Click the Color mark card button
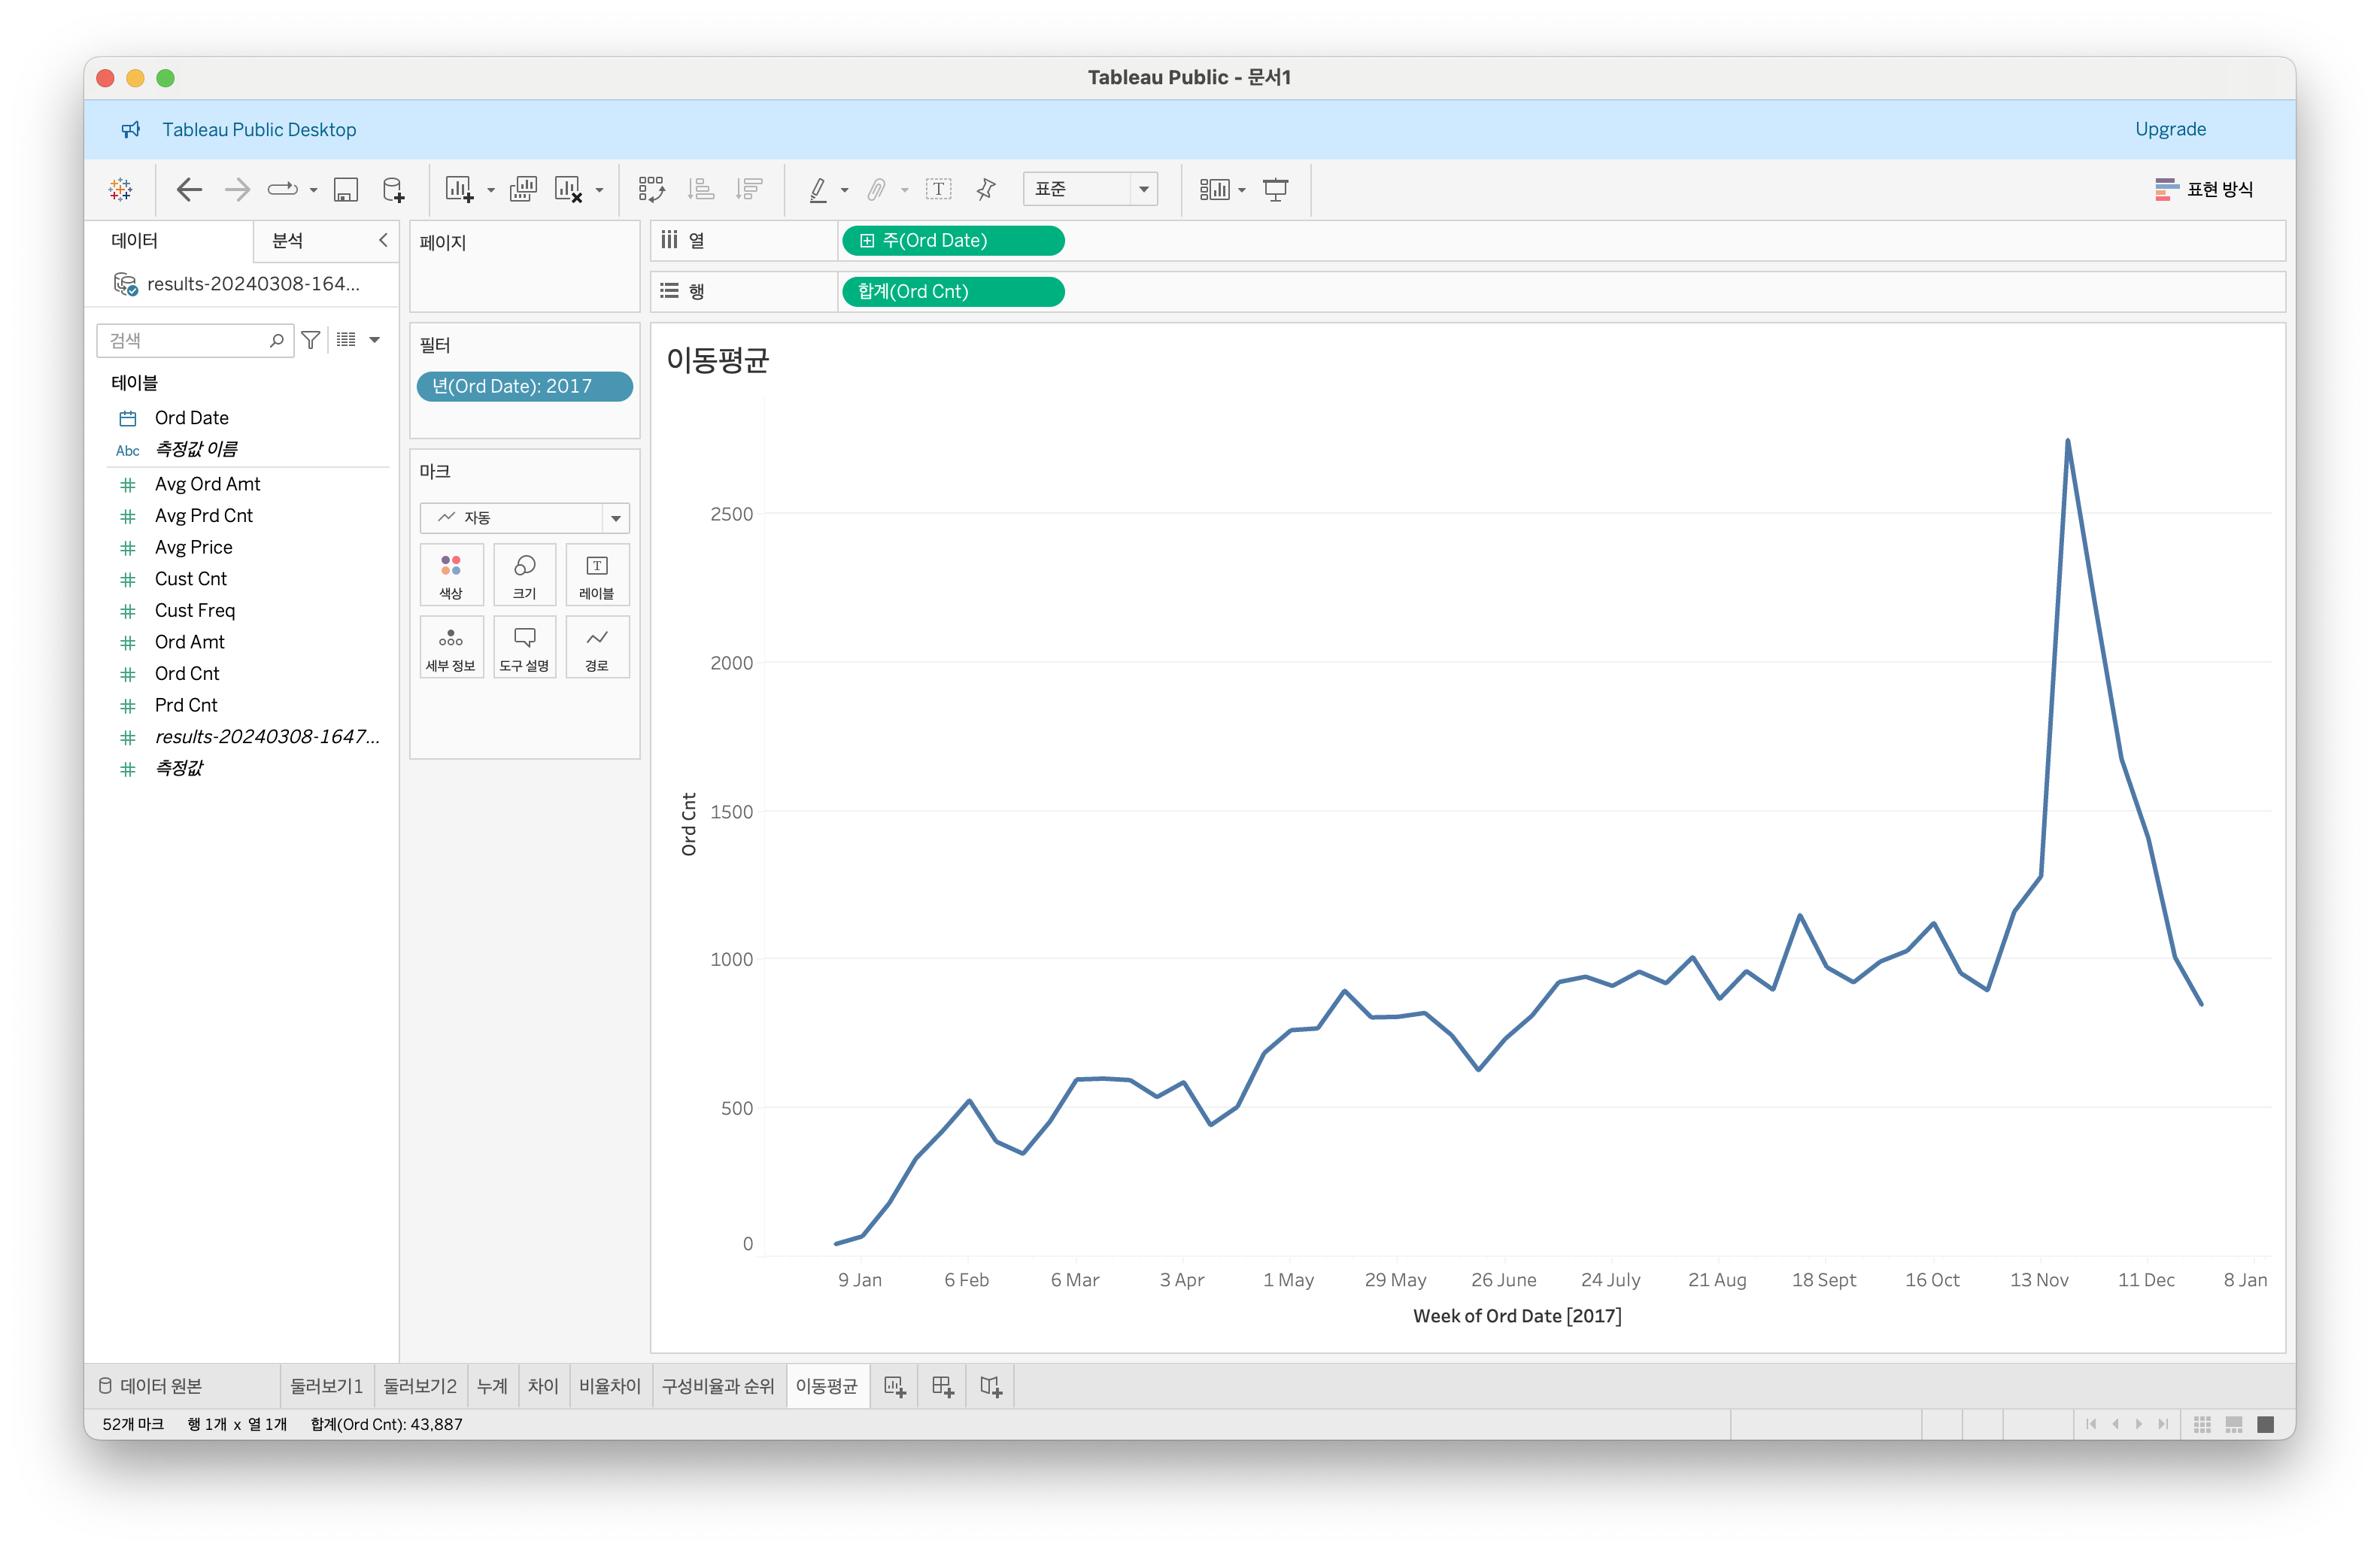This screenshot has width=2380, height=1551. pyautogui.click(x=451, y=575)
